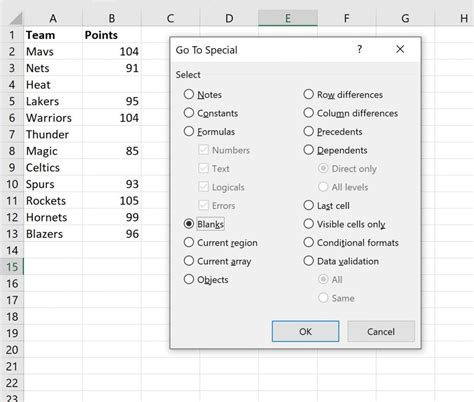The image size is (474, 402).
Task: Click the select-all corner triangle
Action: [15, 18]
